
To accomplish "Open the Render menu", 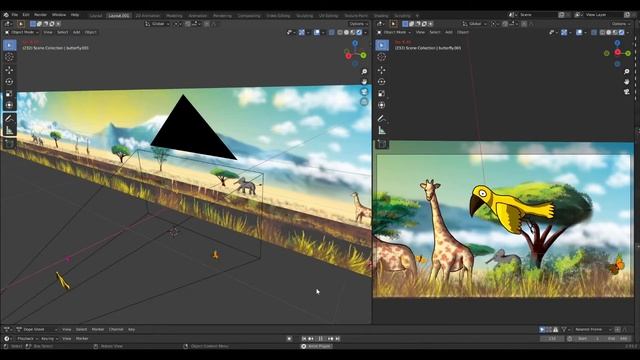I will (40, 15).
